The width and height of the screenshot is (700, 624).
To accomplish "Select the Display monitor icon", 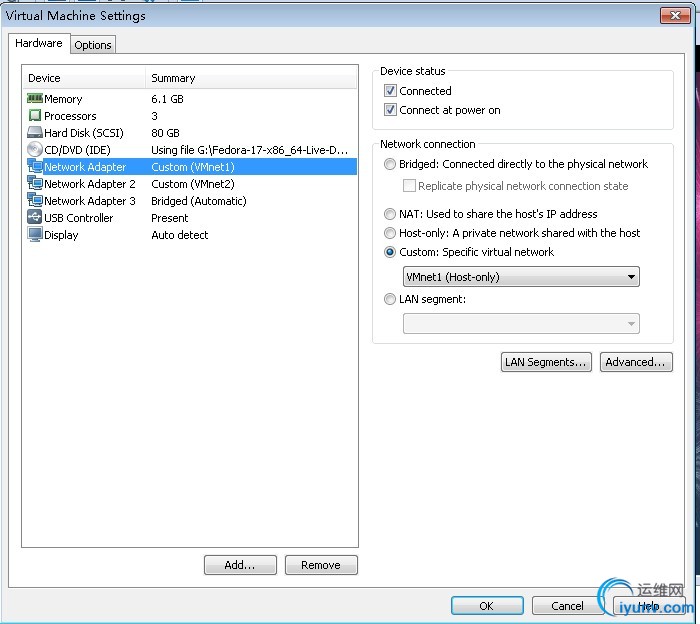I will click(x=35, y=234).
